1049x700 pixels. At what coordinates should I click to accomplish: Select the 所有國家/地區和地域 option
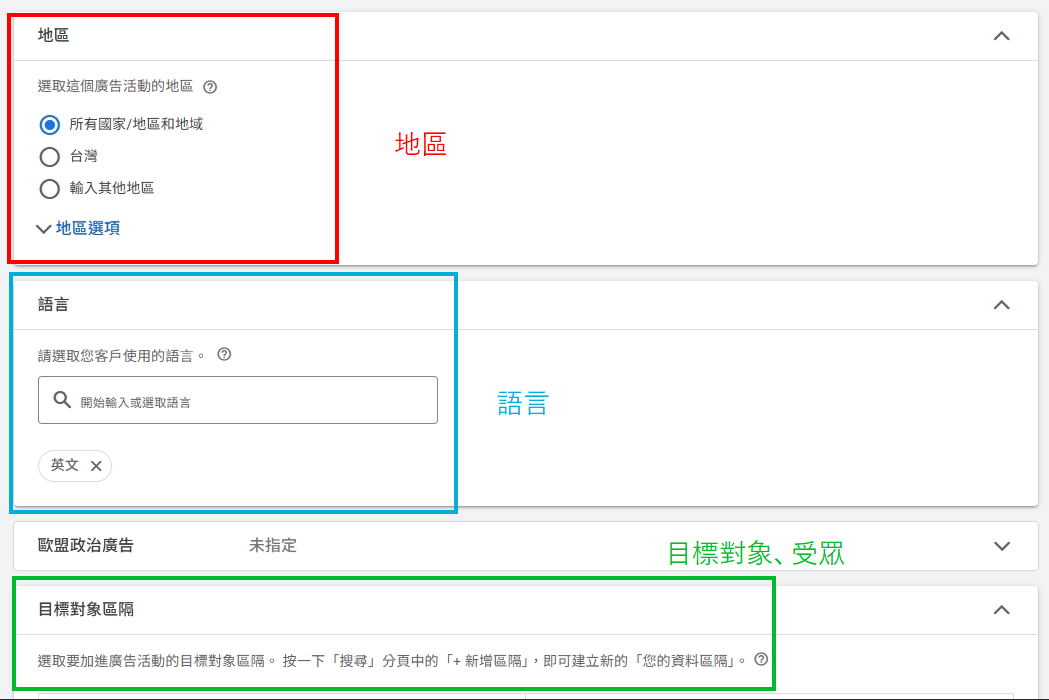tap(49, 124)
